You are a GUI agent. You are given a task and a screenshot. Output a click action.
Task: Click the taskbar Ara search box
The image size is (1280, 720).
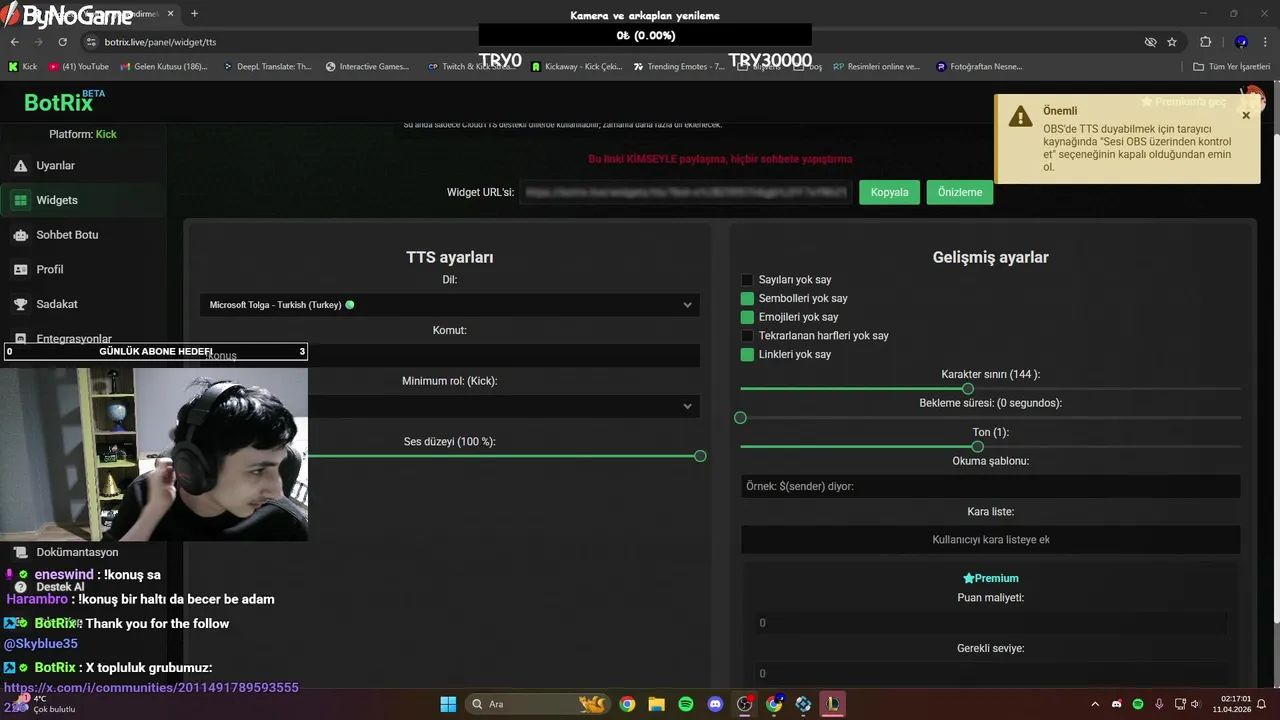tap(538, 704)
